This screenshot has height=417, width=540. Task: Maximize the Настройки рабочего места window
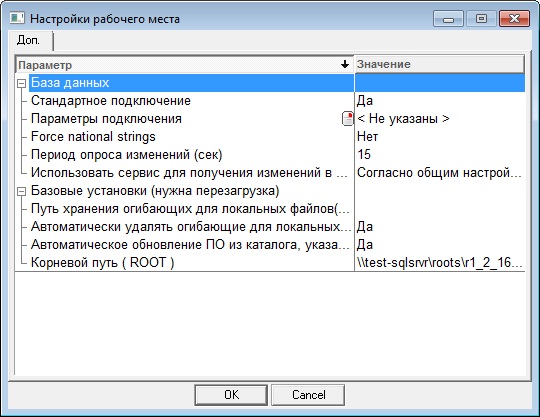point(481,19)
